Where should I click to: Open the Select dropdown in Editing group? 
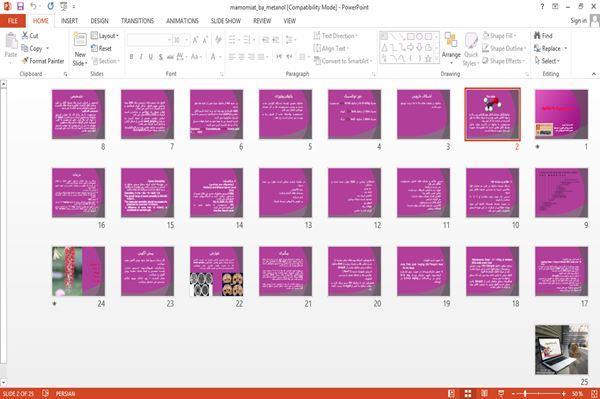coord(547,61)
